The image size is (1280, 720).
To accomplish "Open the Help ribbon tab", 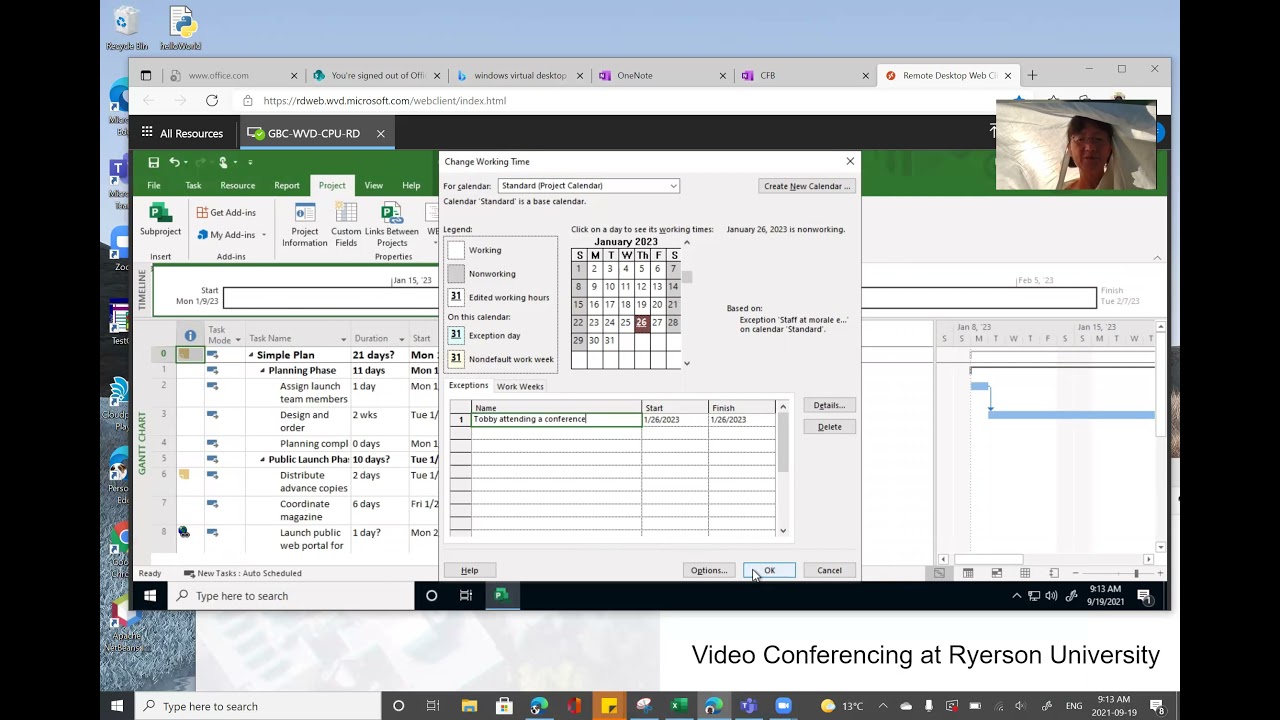I will 411,185.
